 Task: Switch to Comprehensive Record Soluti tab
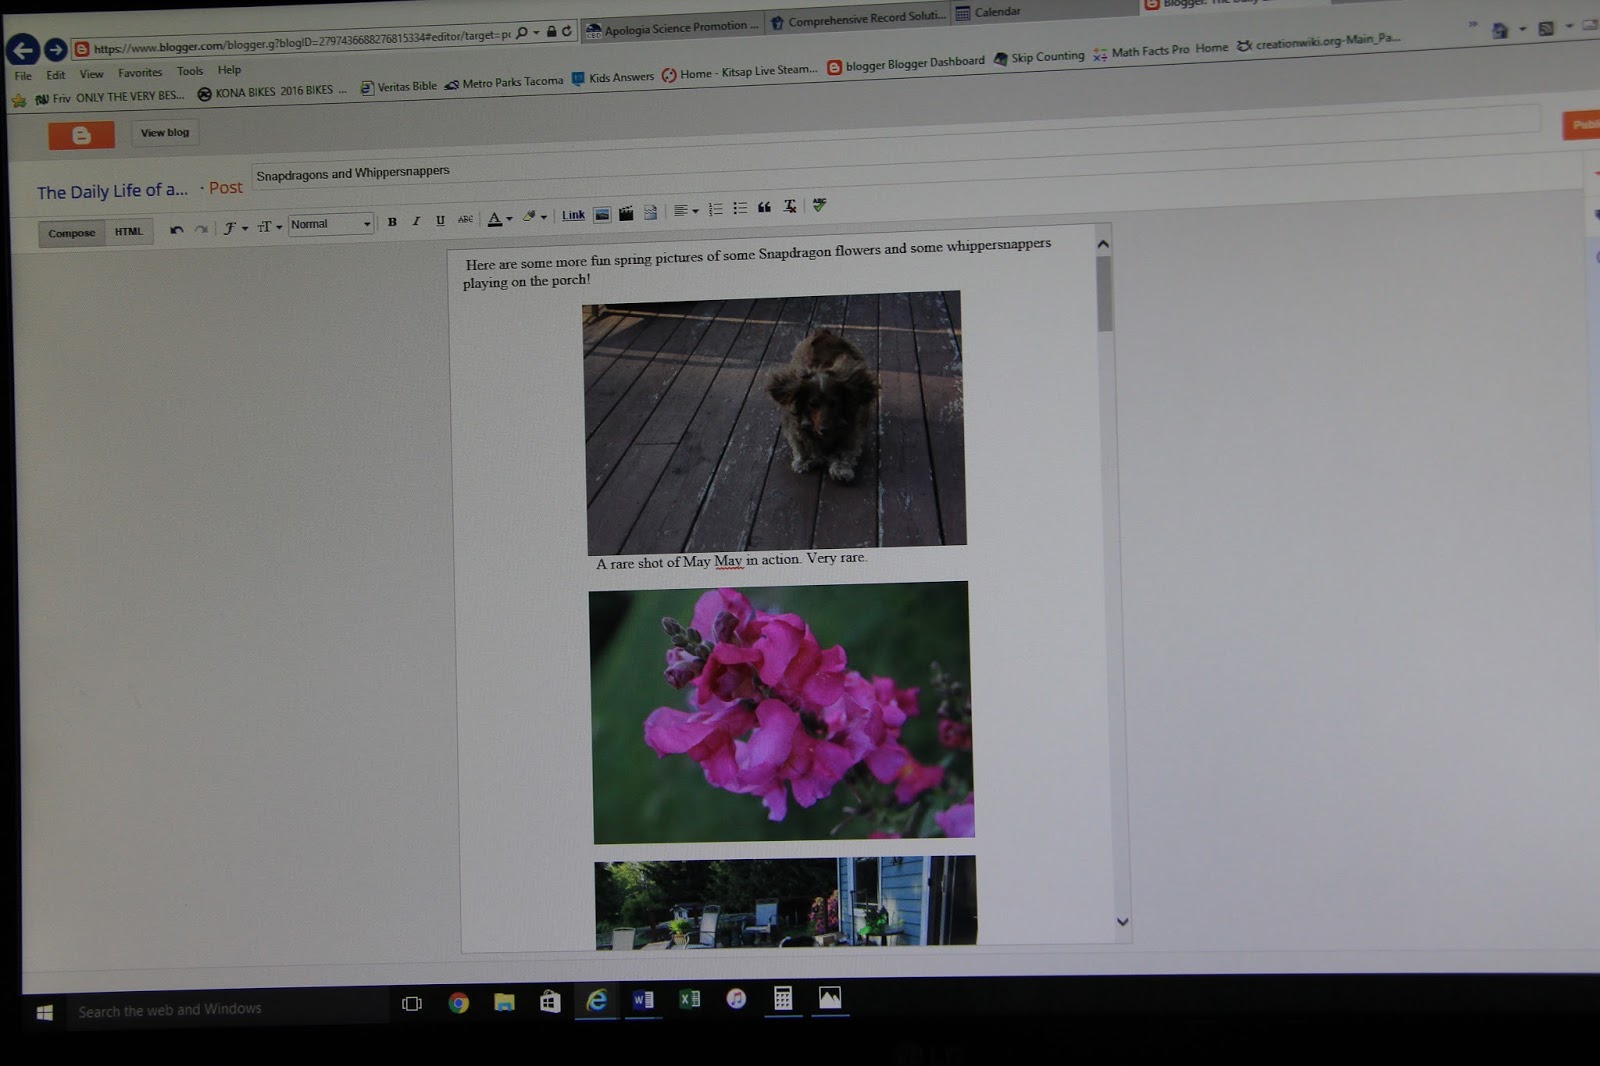click(x=858, y=19)
